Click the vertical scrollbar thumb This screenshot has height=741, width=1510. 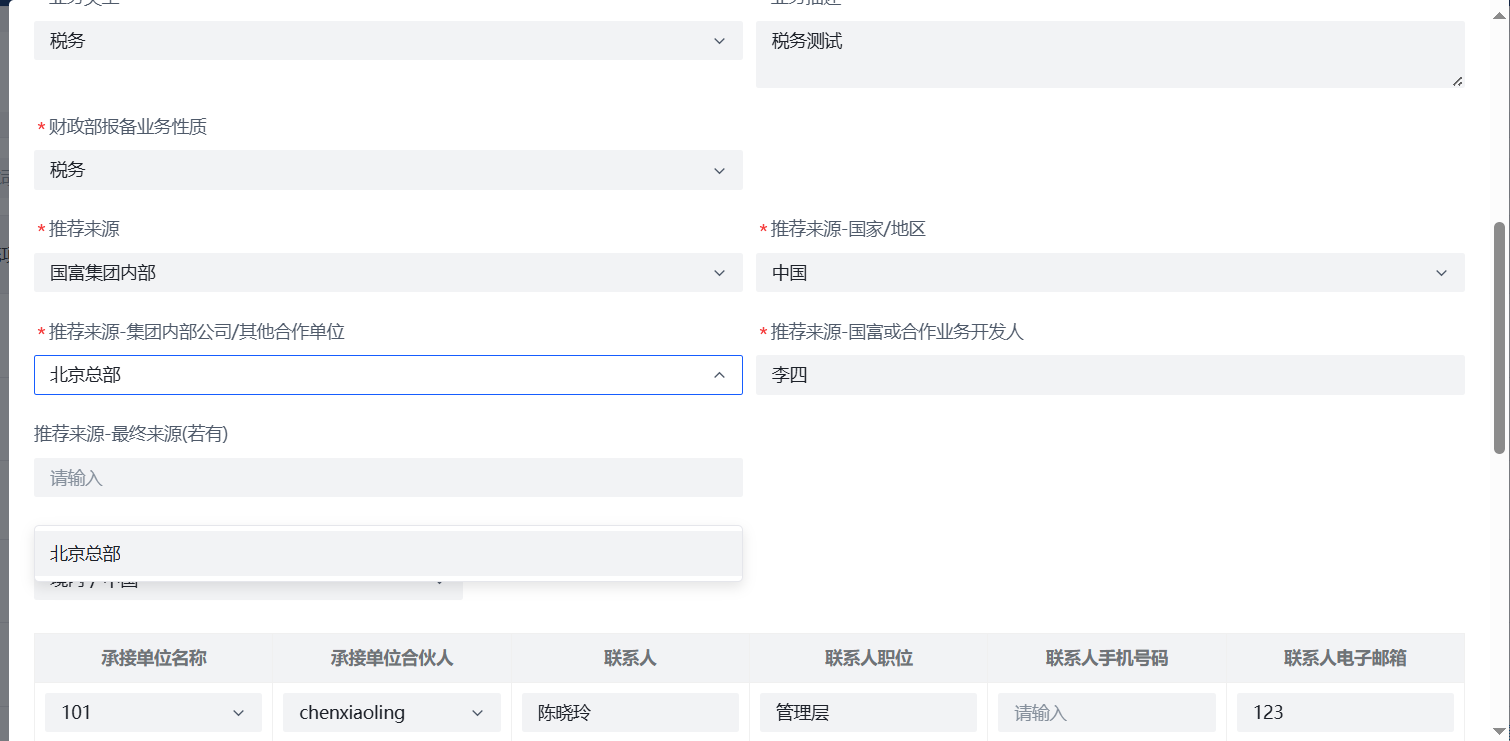pyautogui.click(x=1499, y=337)
